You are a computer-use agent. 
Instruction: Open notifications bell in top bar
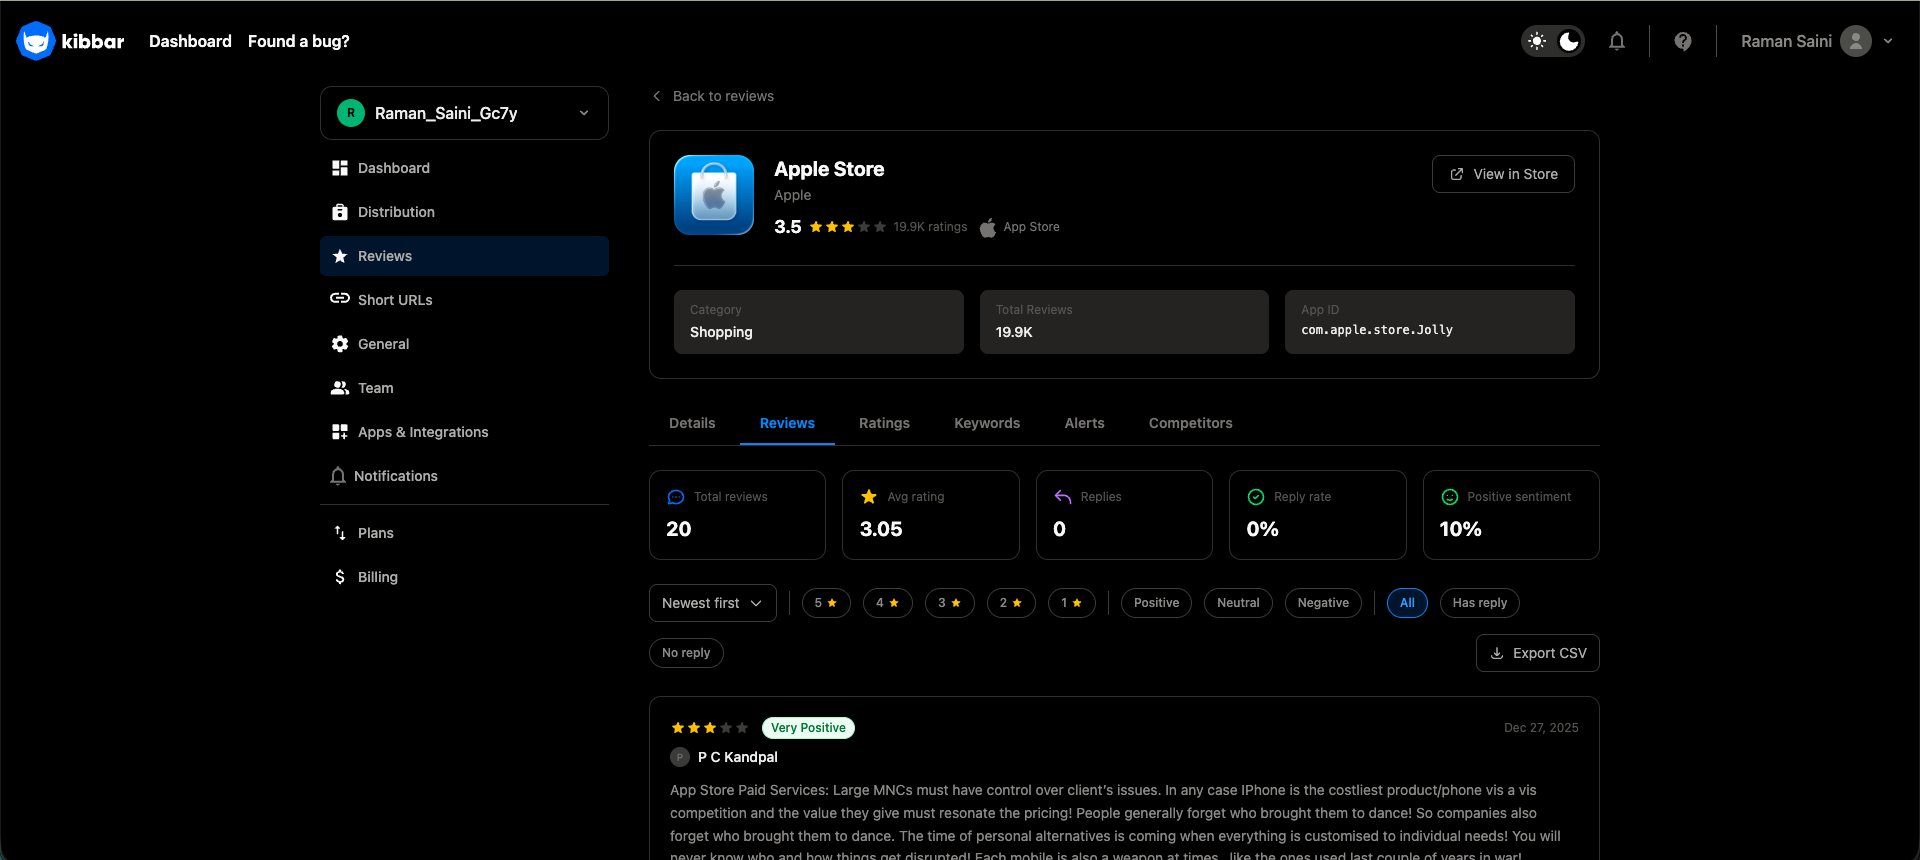[x=1617, y=41]
